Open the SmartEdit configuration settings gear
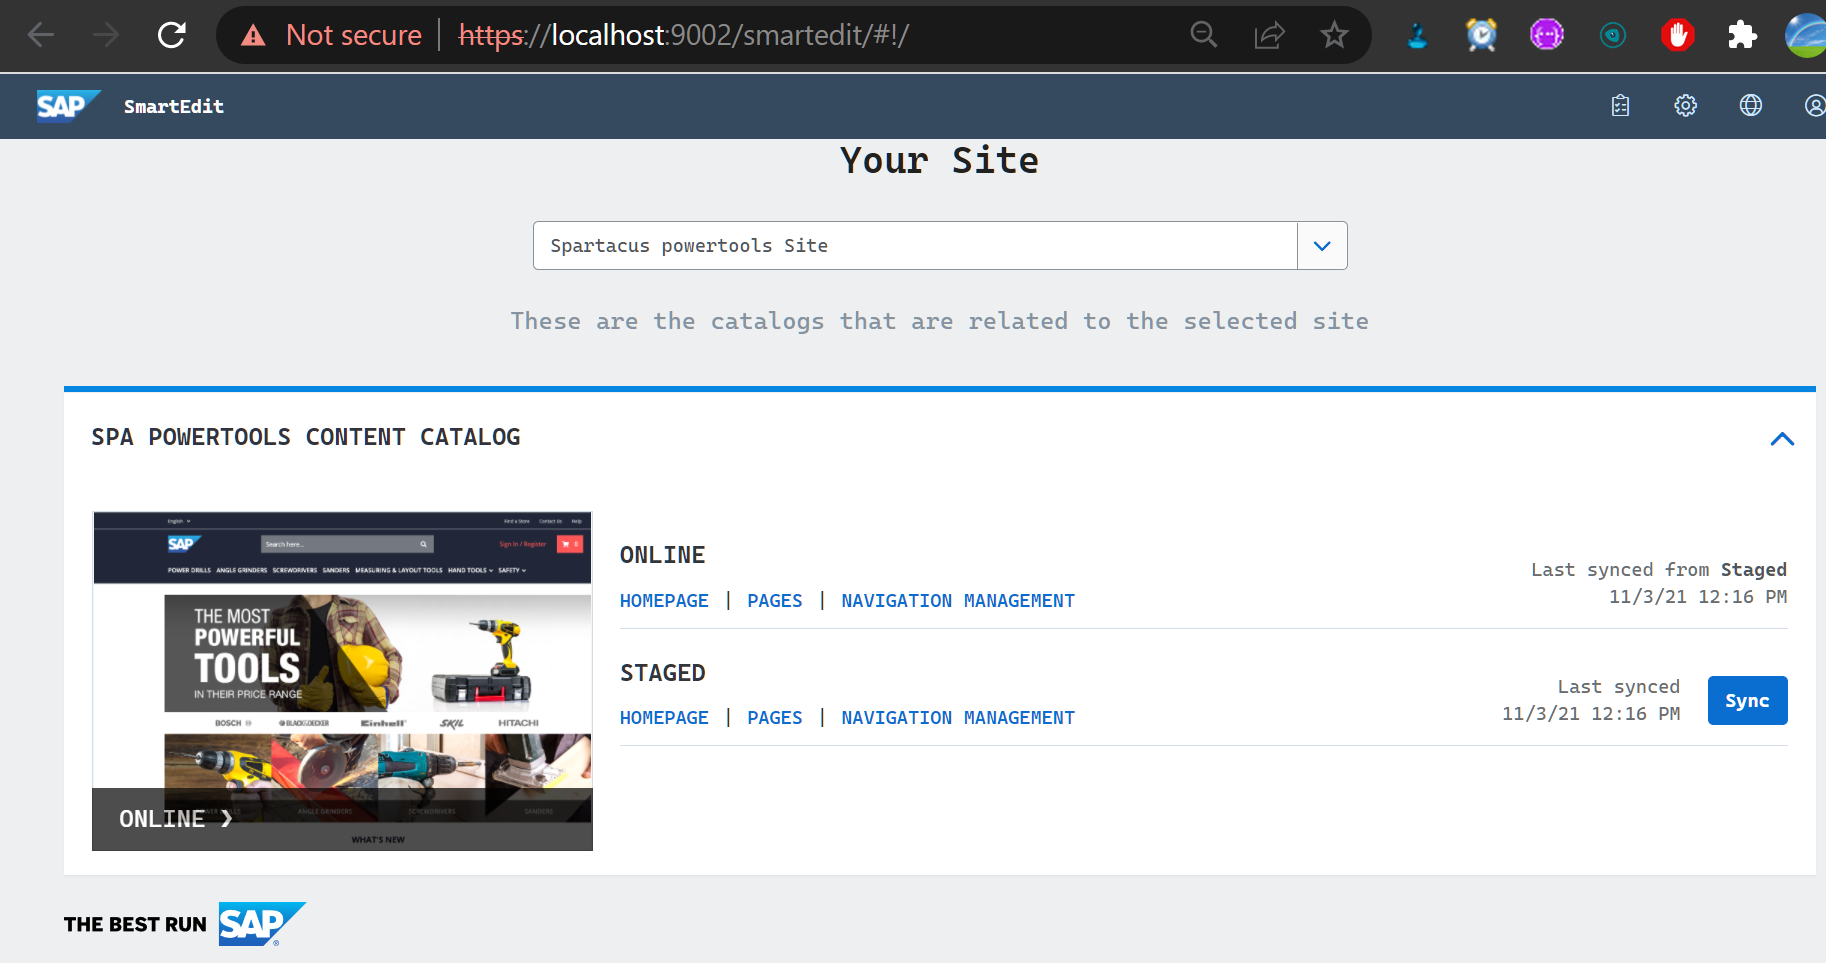This screenshot has height=963, width=1826. (1685, 105)
